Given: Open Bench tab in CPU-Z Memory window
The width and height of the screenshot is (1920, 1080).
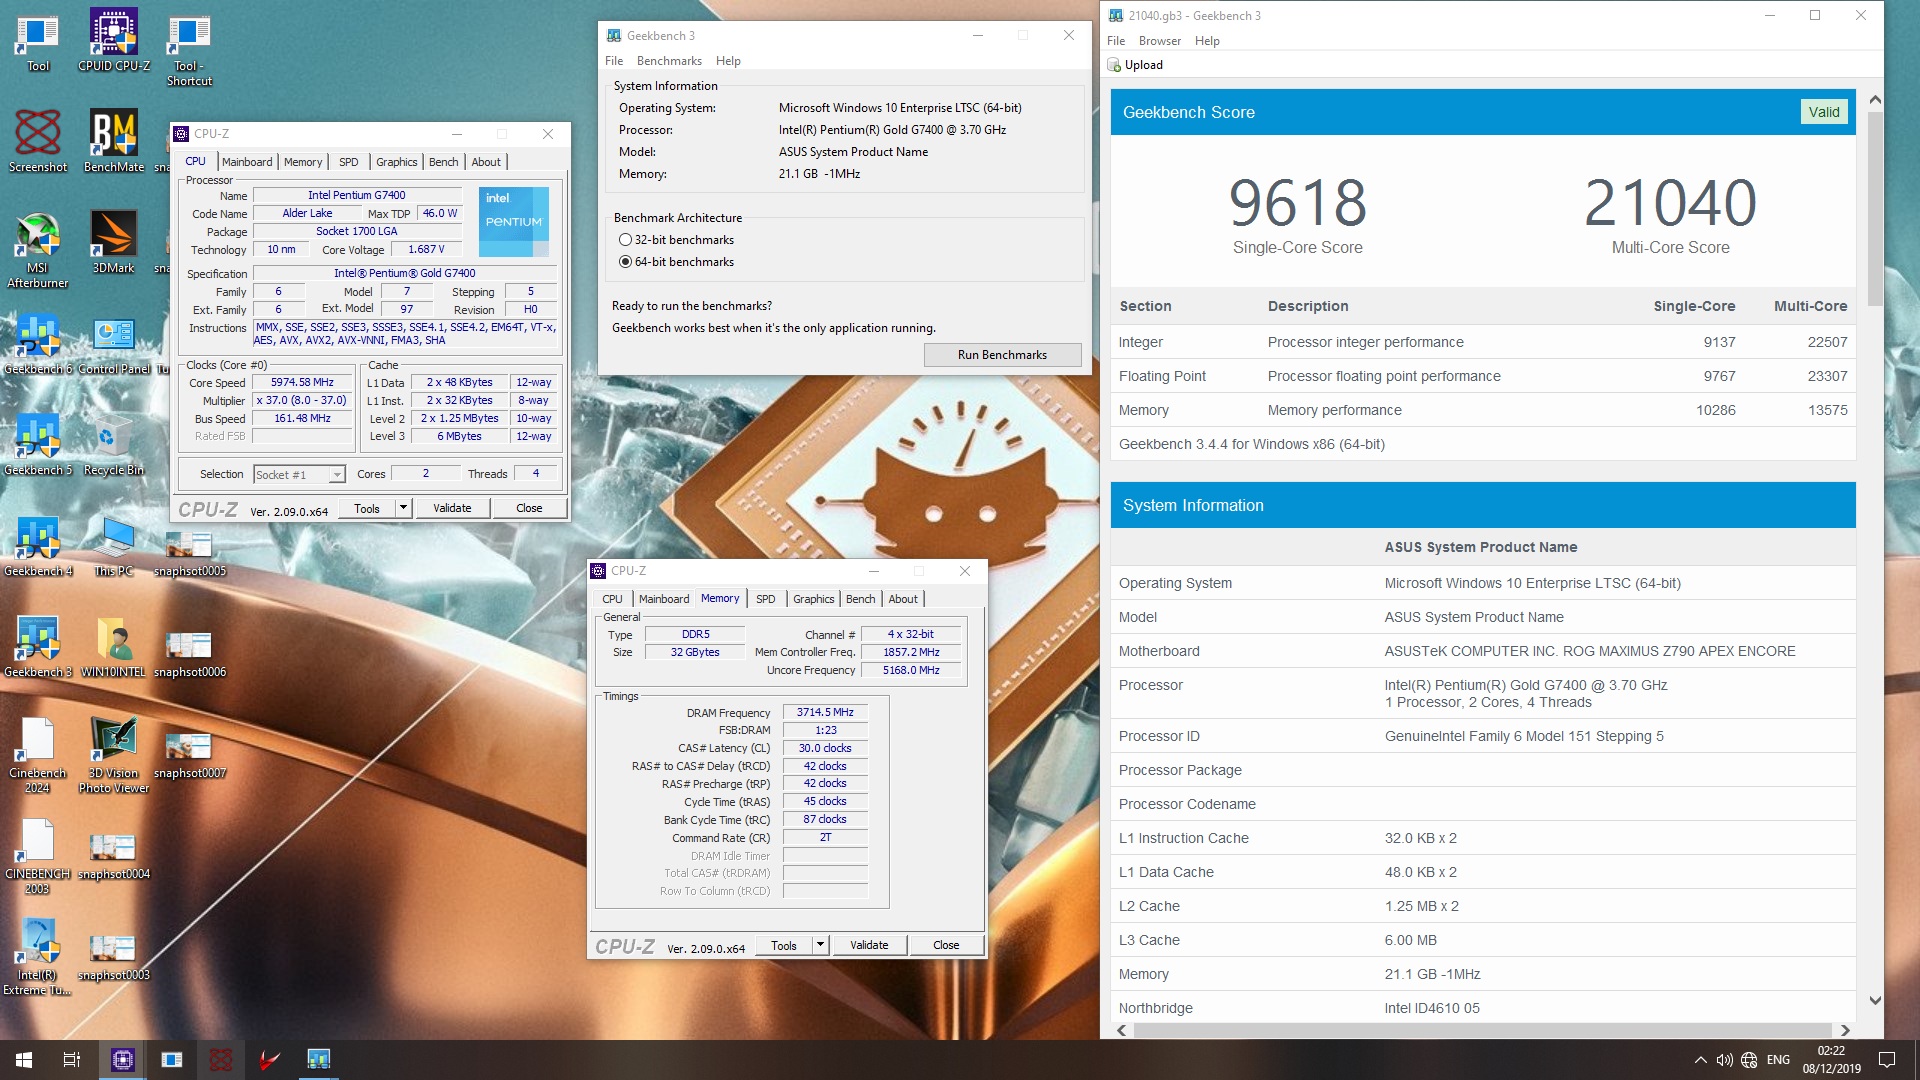Looking at the screenshot, I should coord(860,599).
